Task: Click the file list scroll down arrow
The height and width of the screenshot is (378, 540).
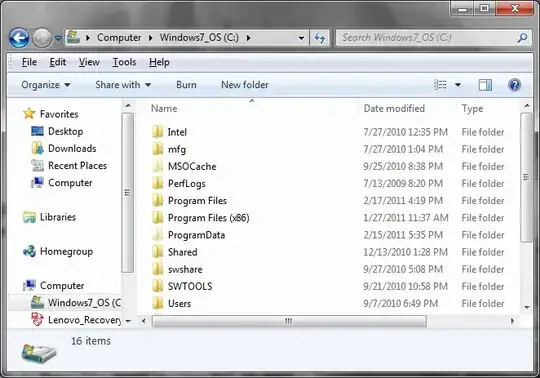Action: [x=527, y=307]
